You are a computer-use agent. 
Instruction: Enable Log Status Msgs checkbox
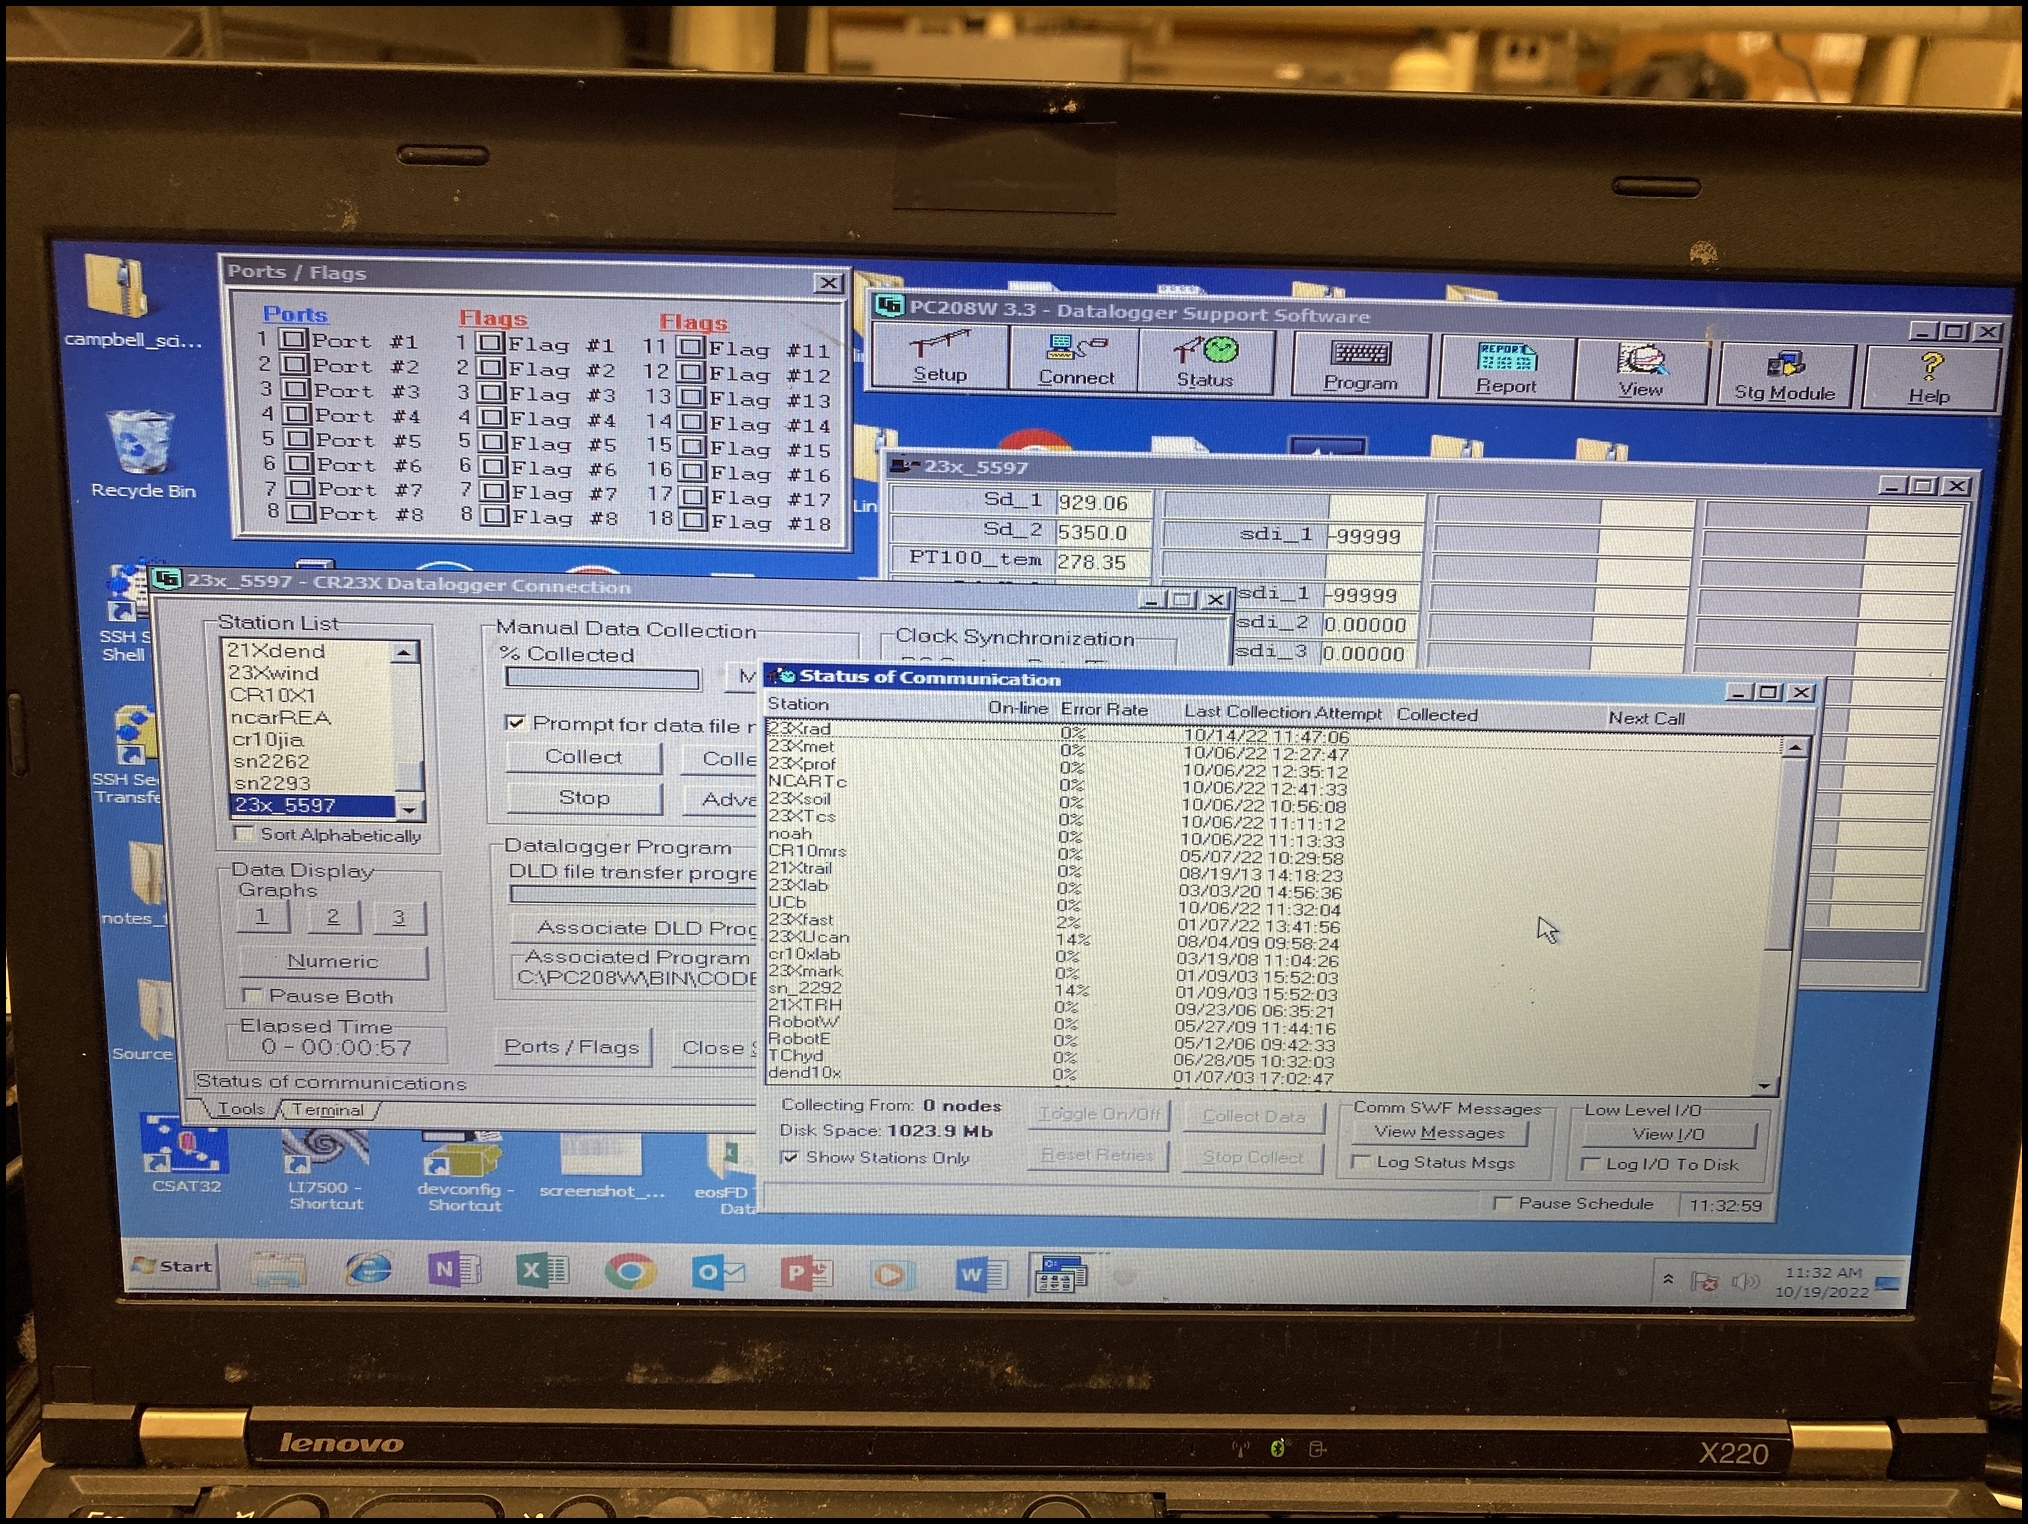click(1361, 1162)
